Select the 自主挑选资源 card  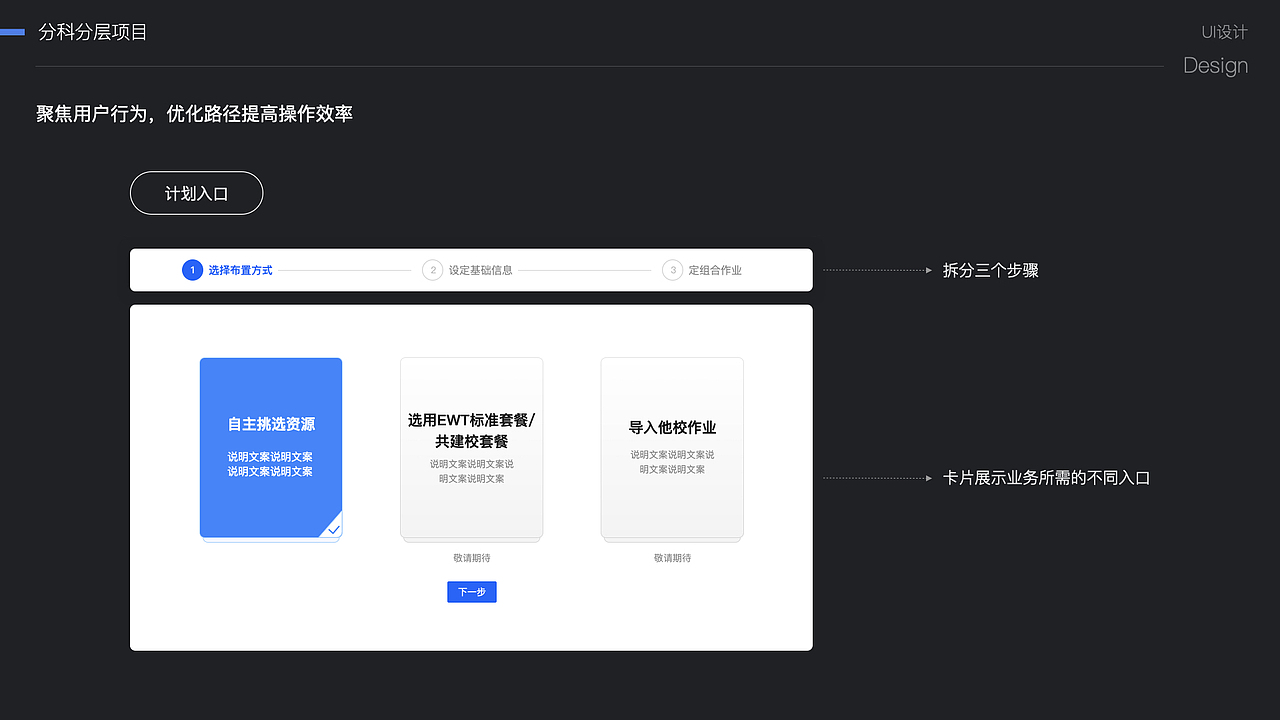point(271,447)
